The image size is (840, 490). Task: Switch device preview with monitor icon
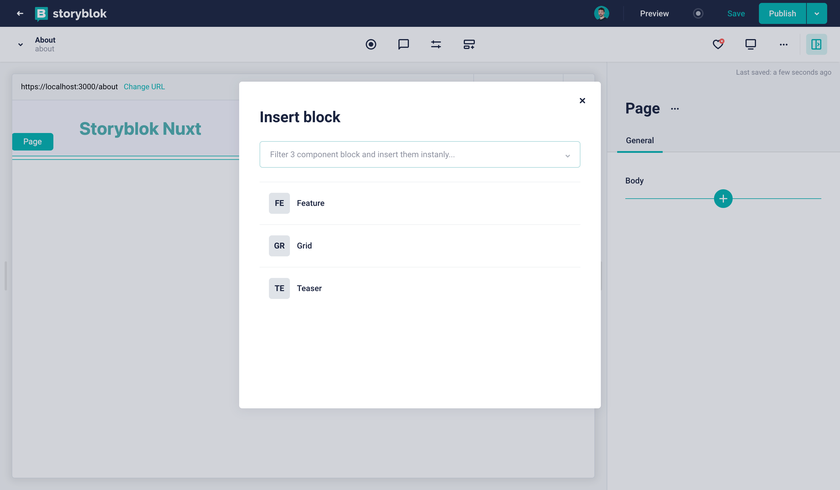pos(751,44)
